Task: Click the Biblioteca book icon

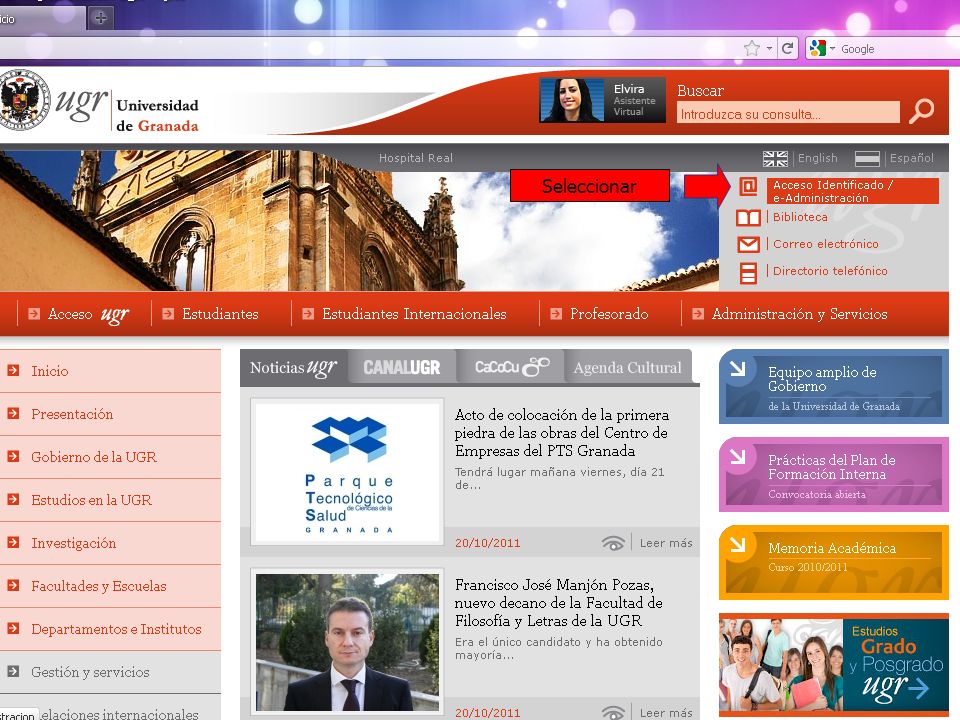Action: pyautogui.click(x=748, y=217)
